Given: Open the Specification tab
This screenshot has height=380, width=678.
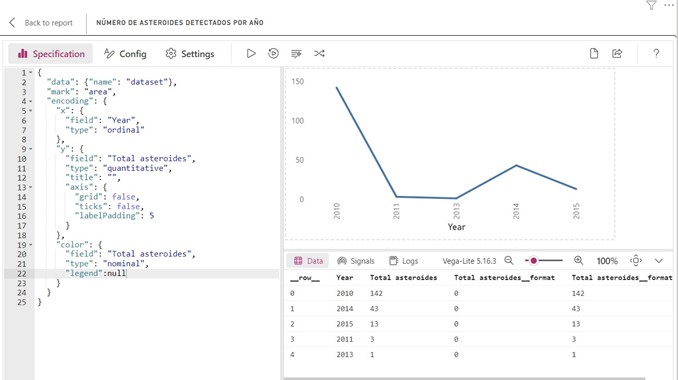Looking at the screenshot, I should click(51, 54).
